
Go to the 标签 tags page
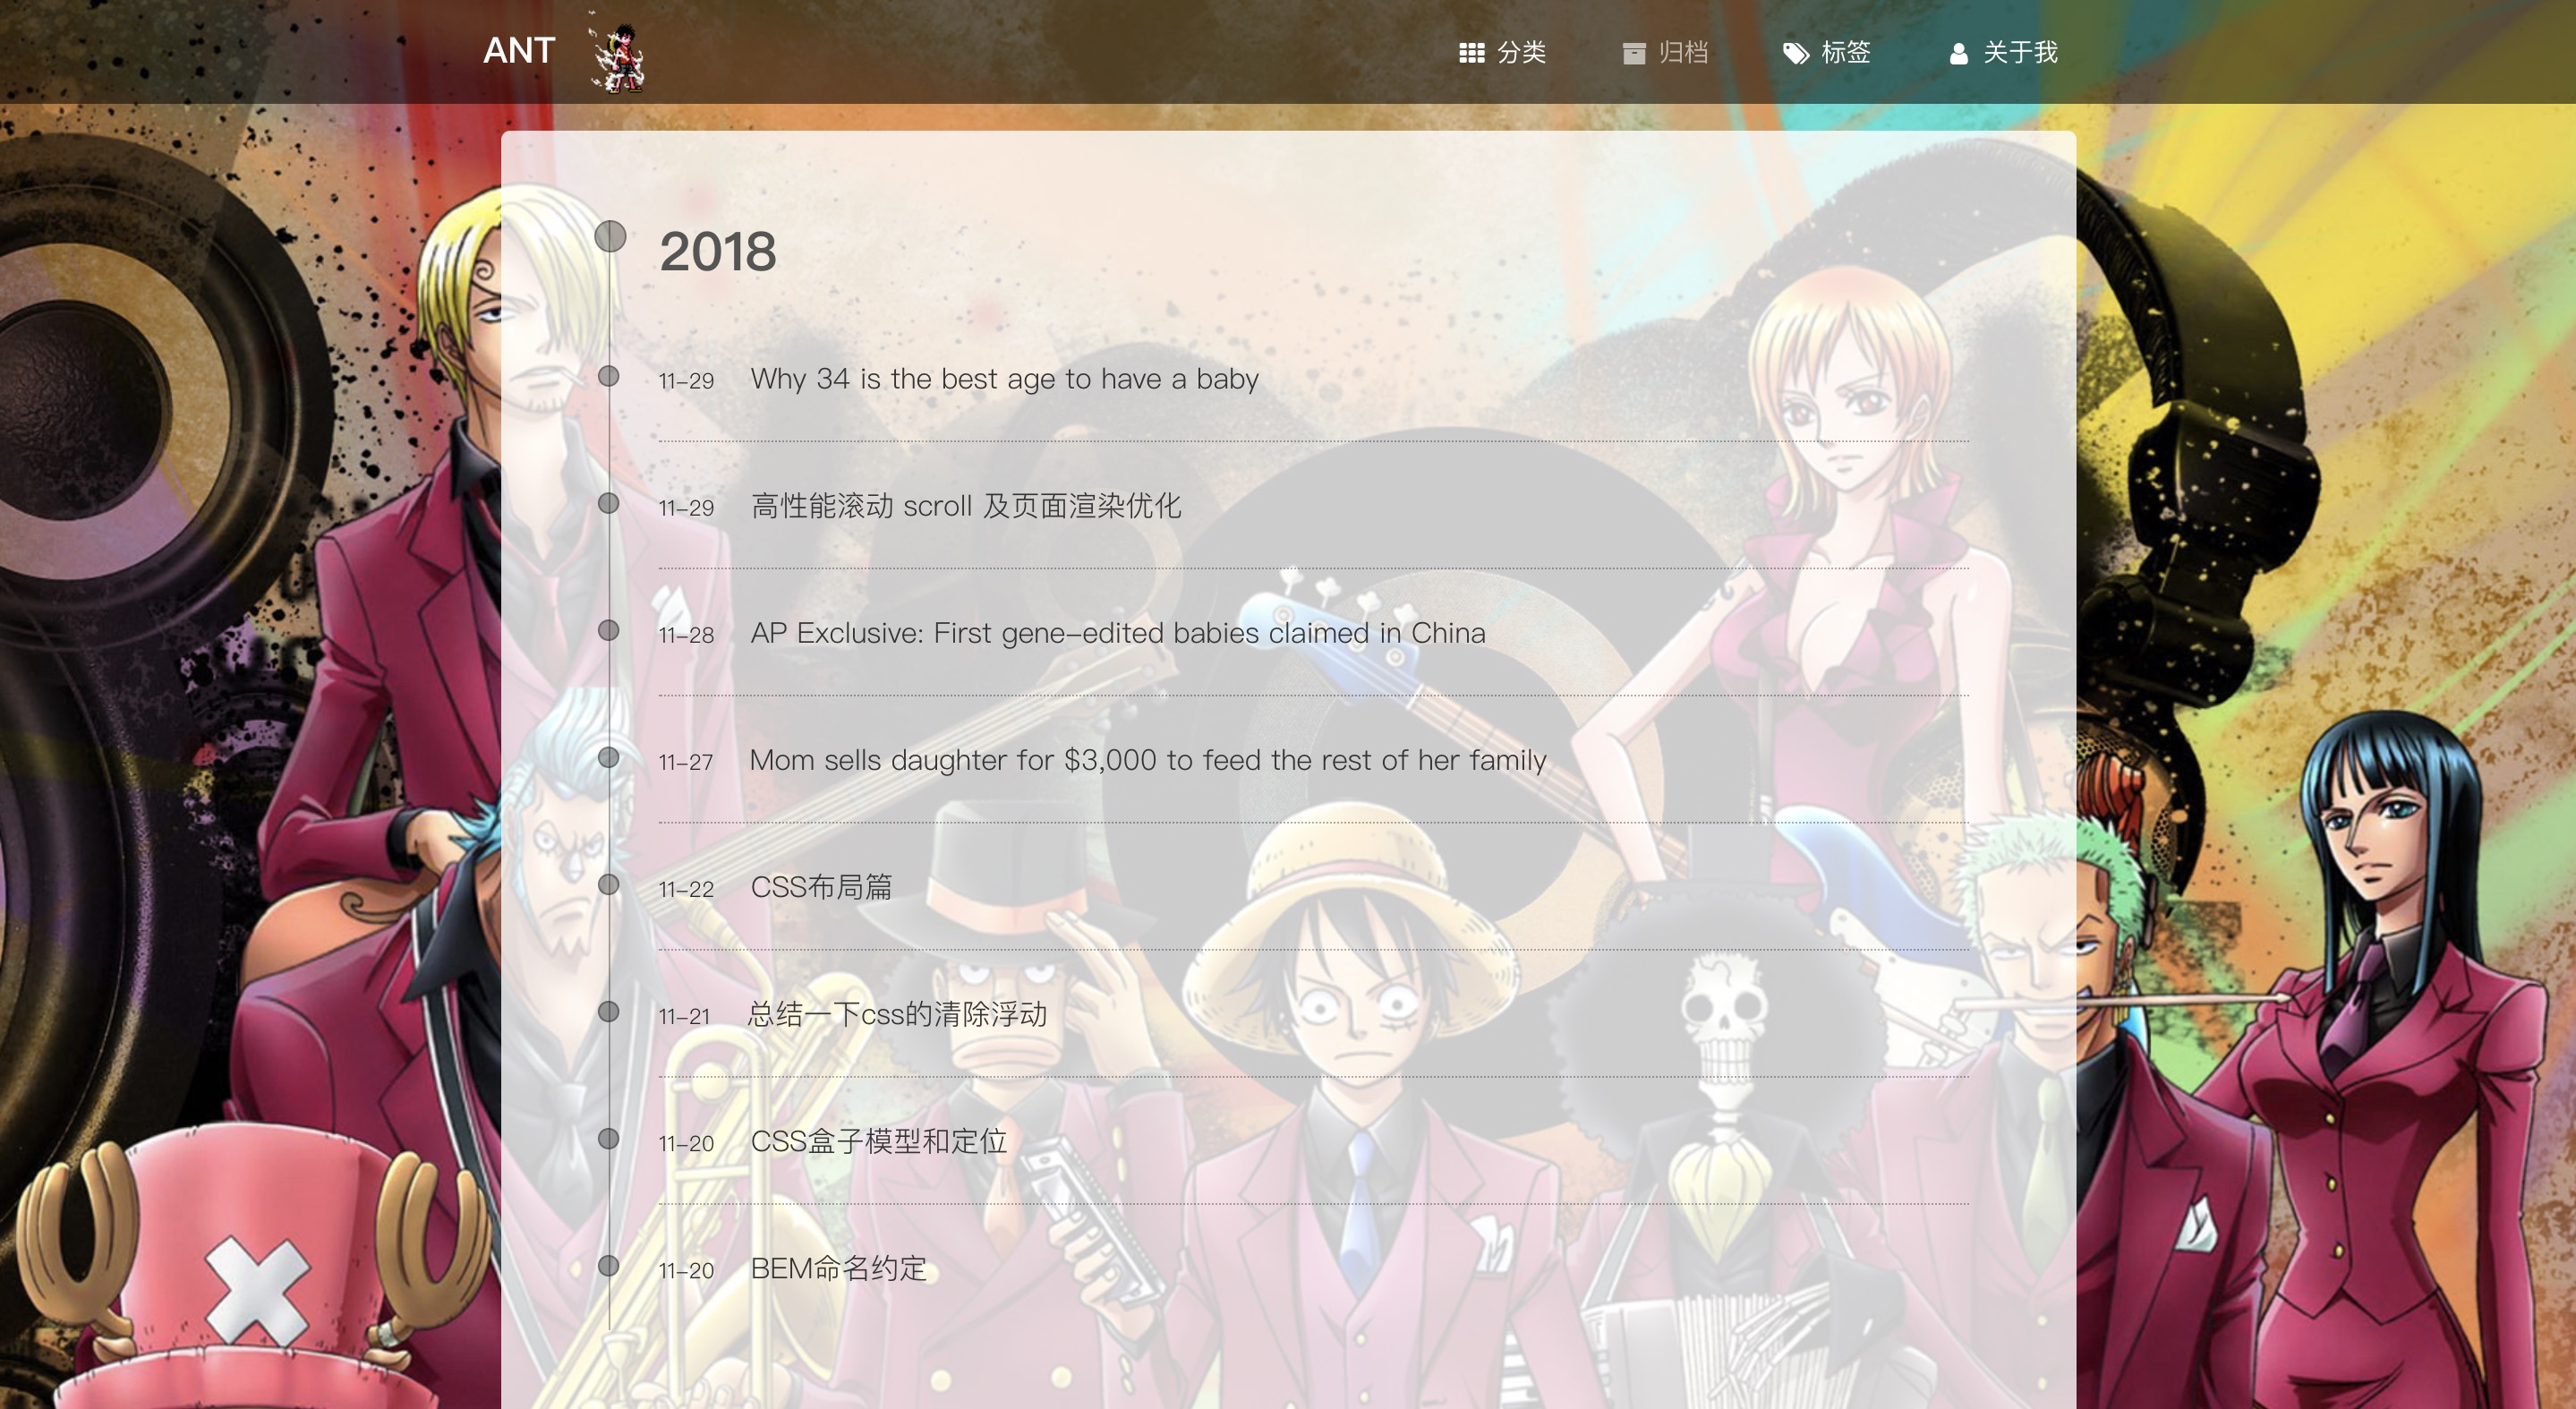click(x=1845, y=52)
